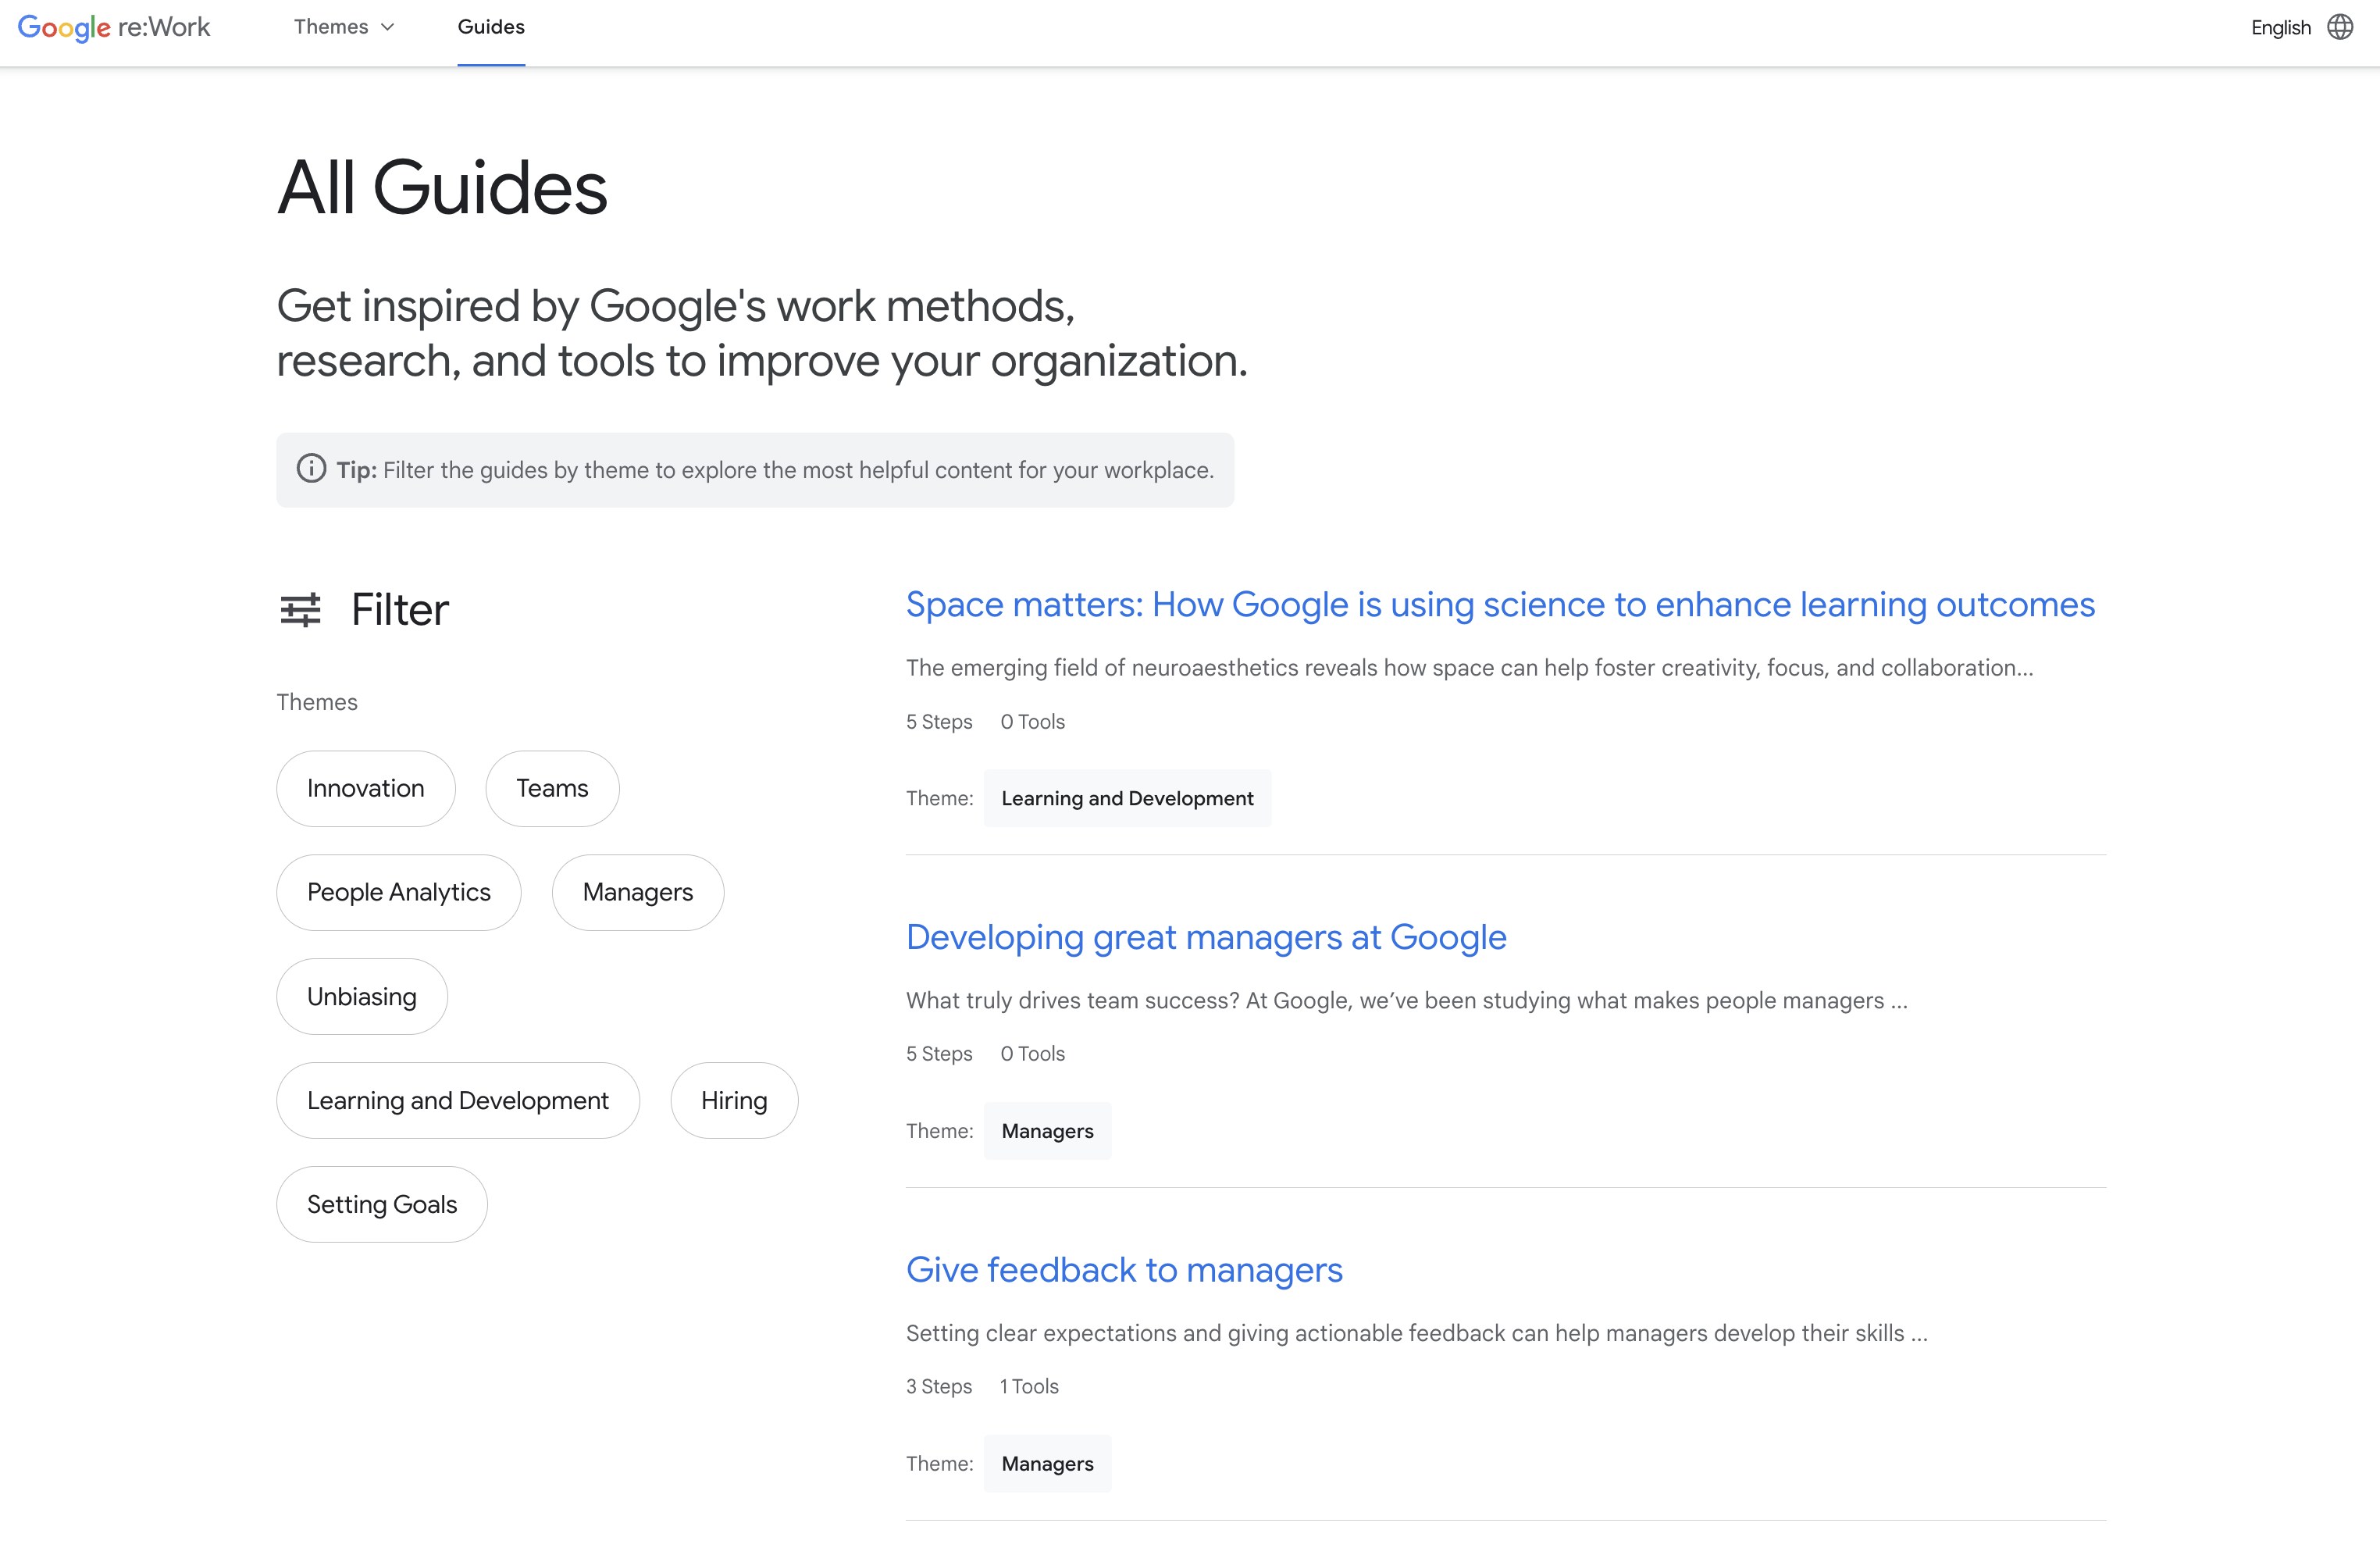Toggle the Innovation theme filter
Viewport: 2380px width, 1548px height.
click(366, 788)
